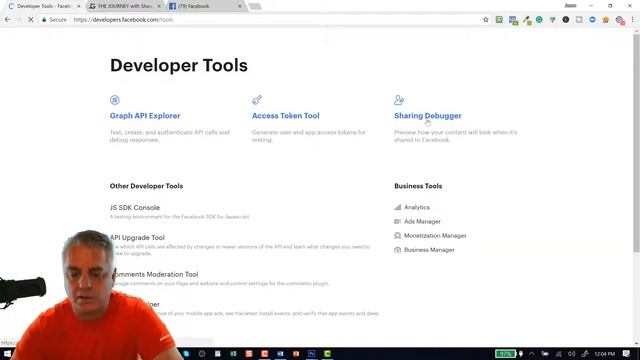Close the (79) Facebook tab

[x=240, y=6]
